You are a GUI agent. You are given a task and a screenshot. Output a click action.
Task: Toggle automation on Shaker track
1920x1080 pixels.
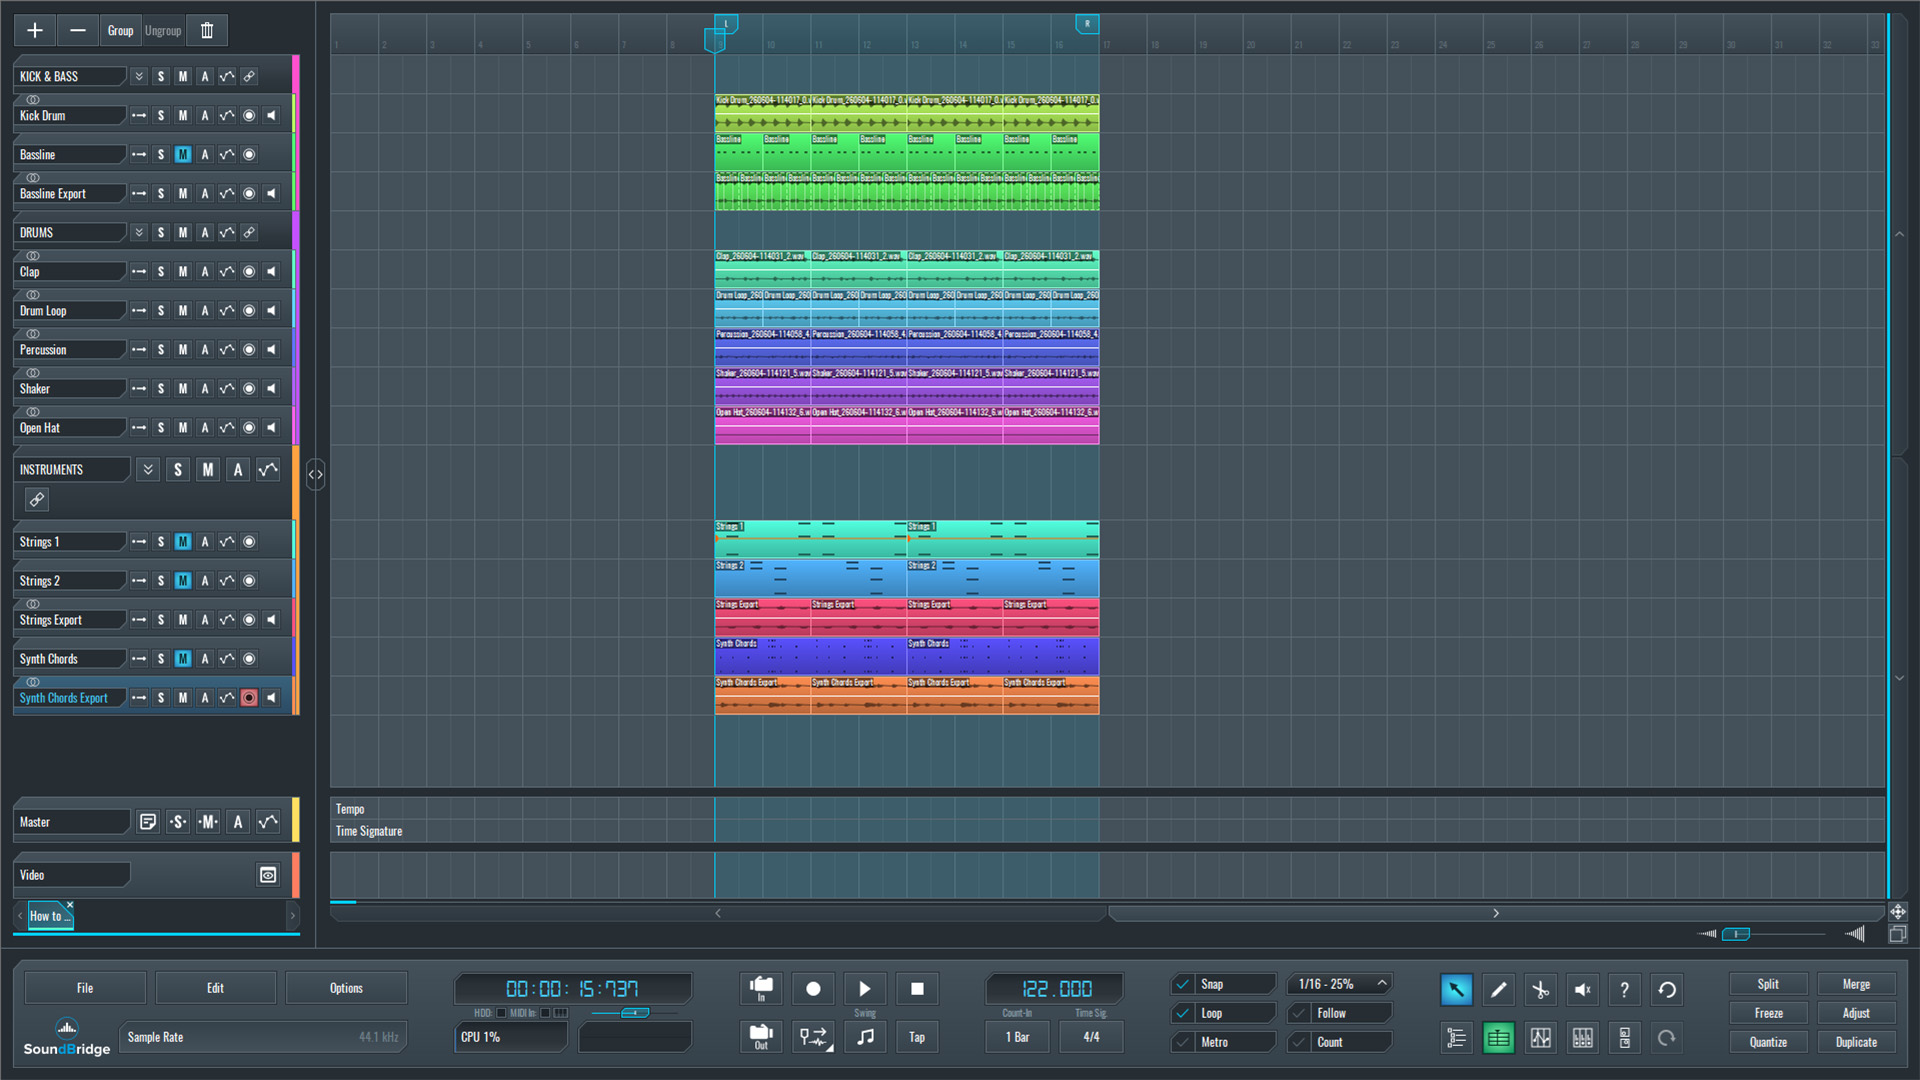tap(227, 388)
